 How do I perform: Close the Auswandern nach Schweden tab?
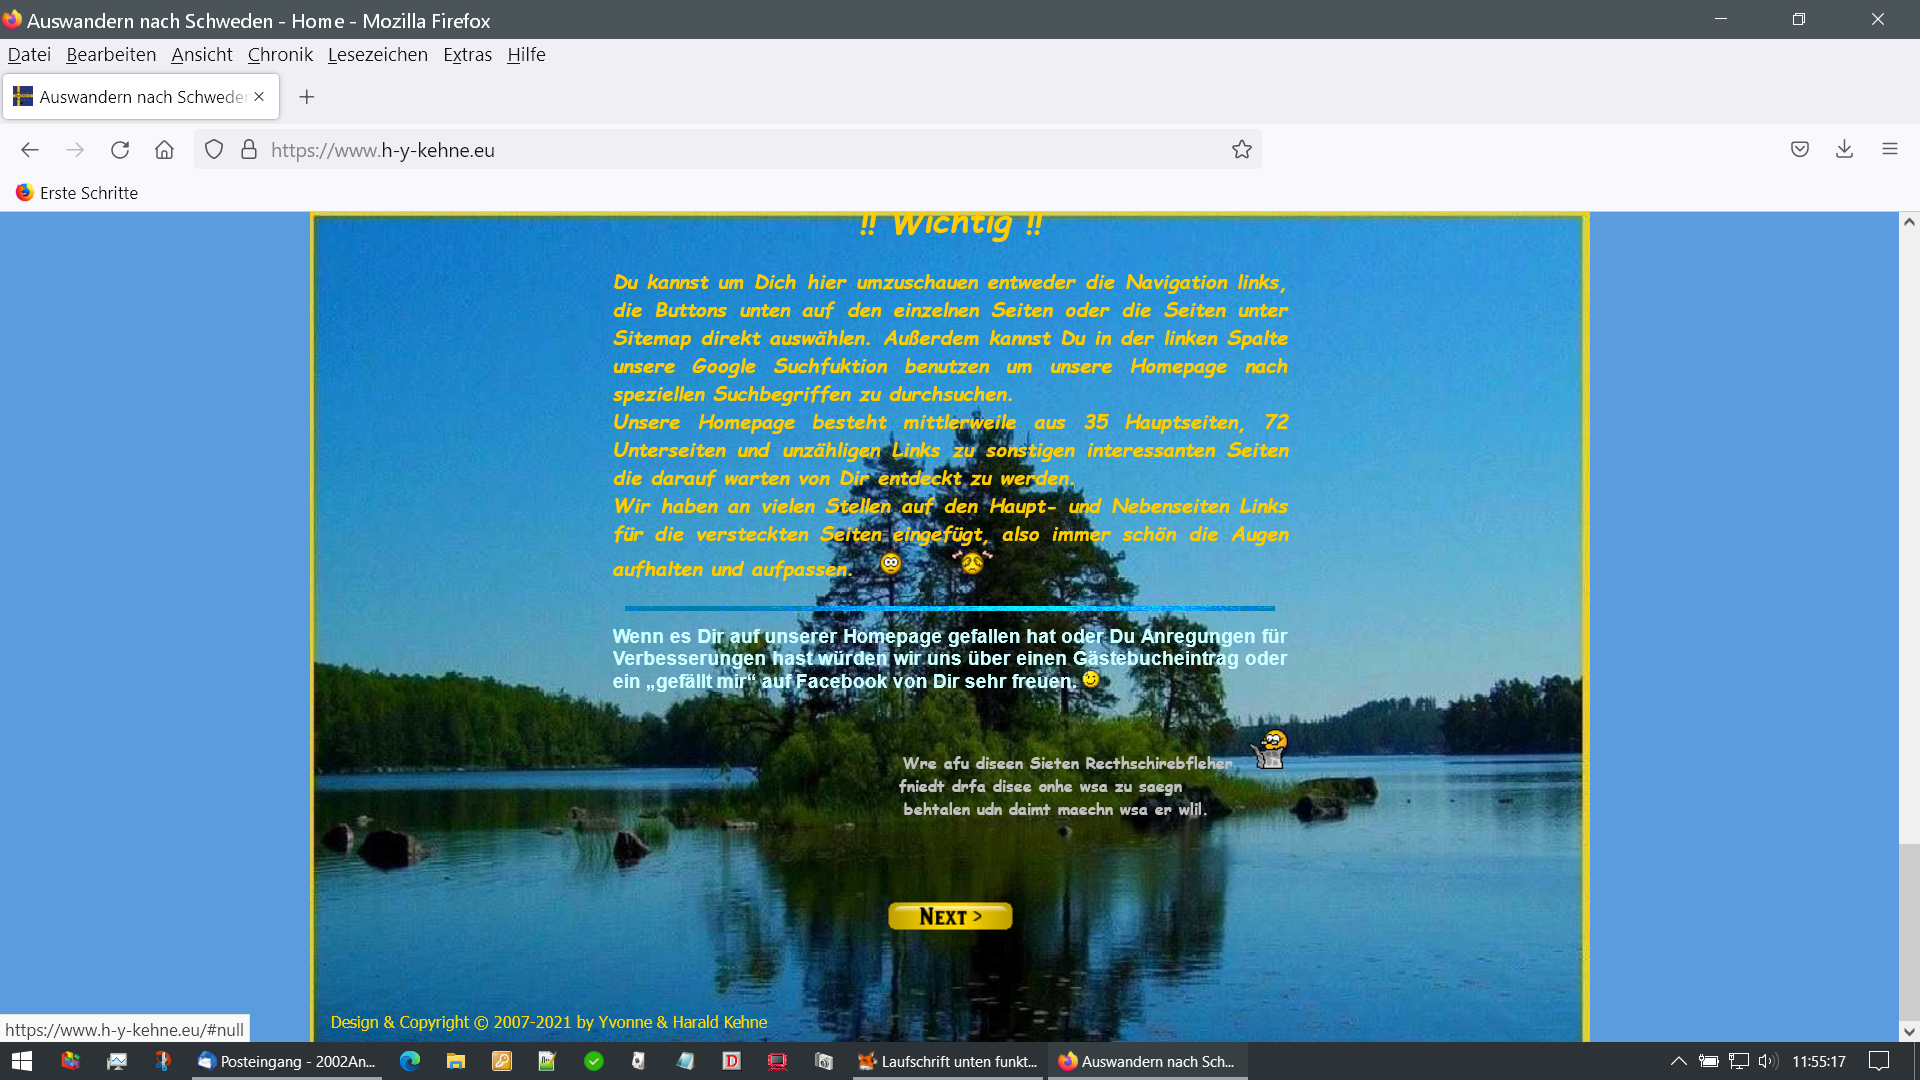point(259,97)
